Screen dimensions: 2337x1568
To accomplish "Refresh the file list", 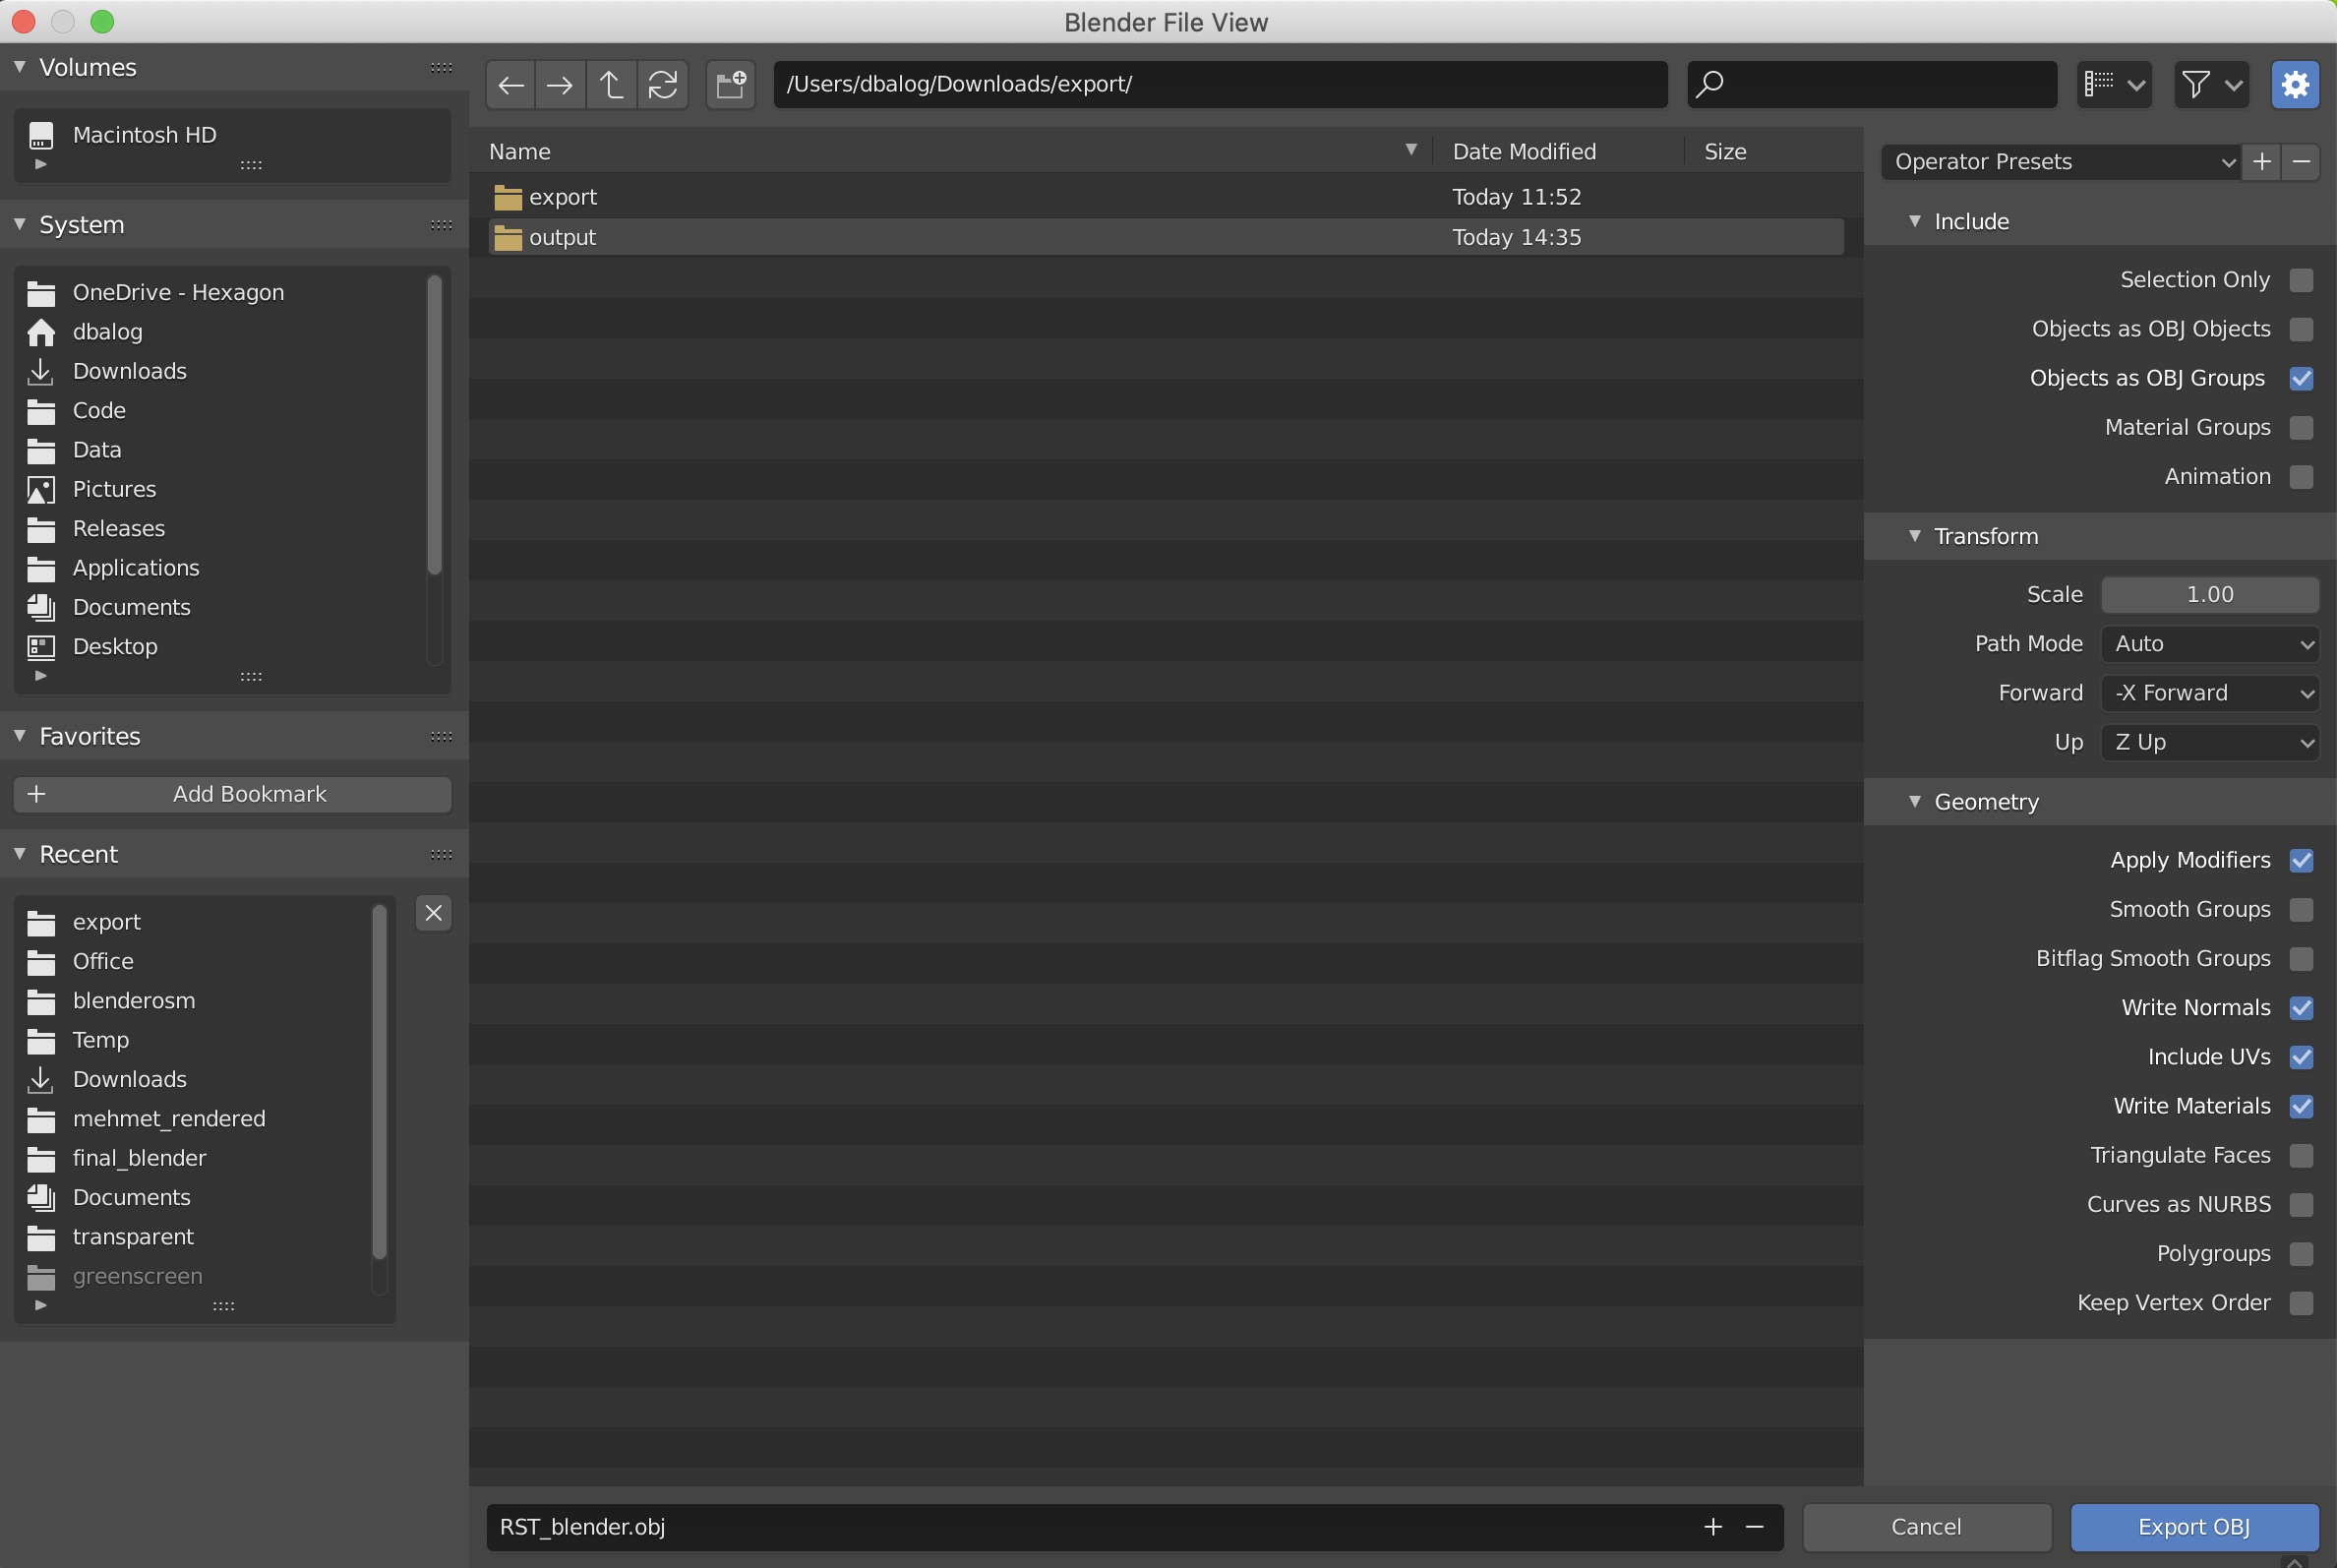I will (x=663, y=85).
